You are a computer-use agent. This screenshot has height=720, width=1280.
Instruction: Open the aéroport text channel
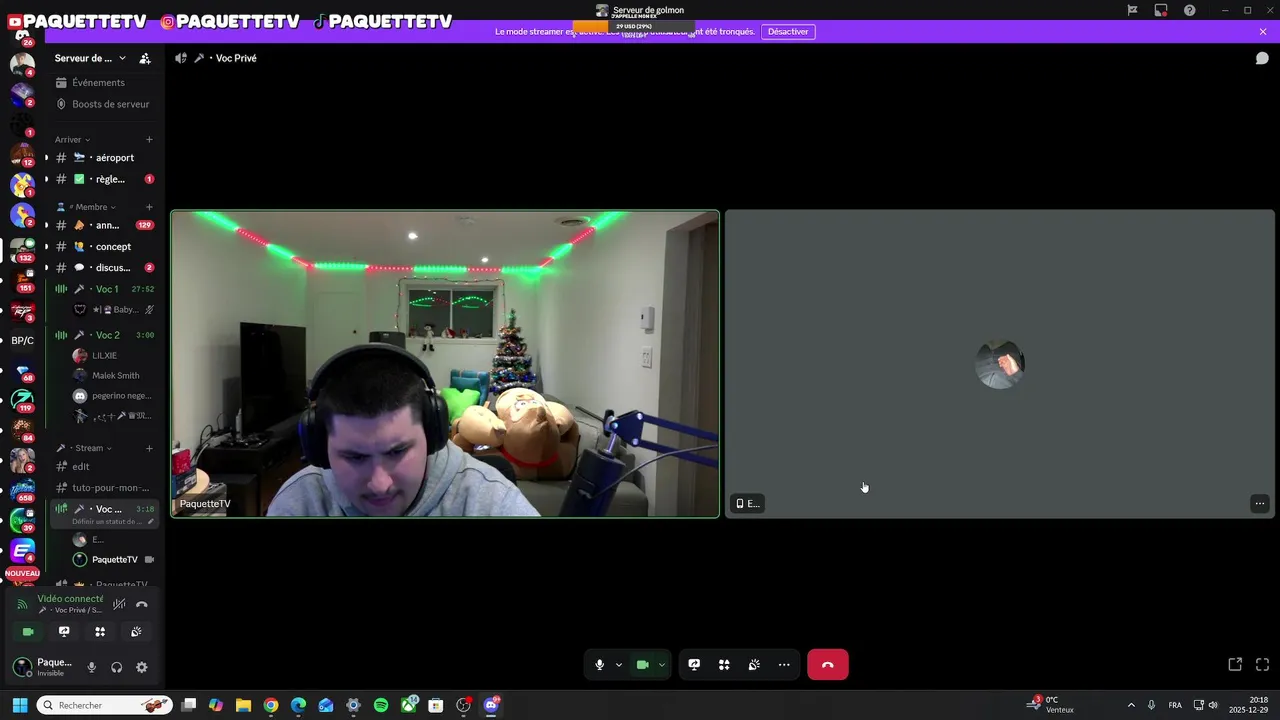tap(103, 158)
